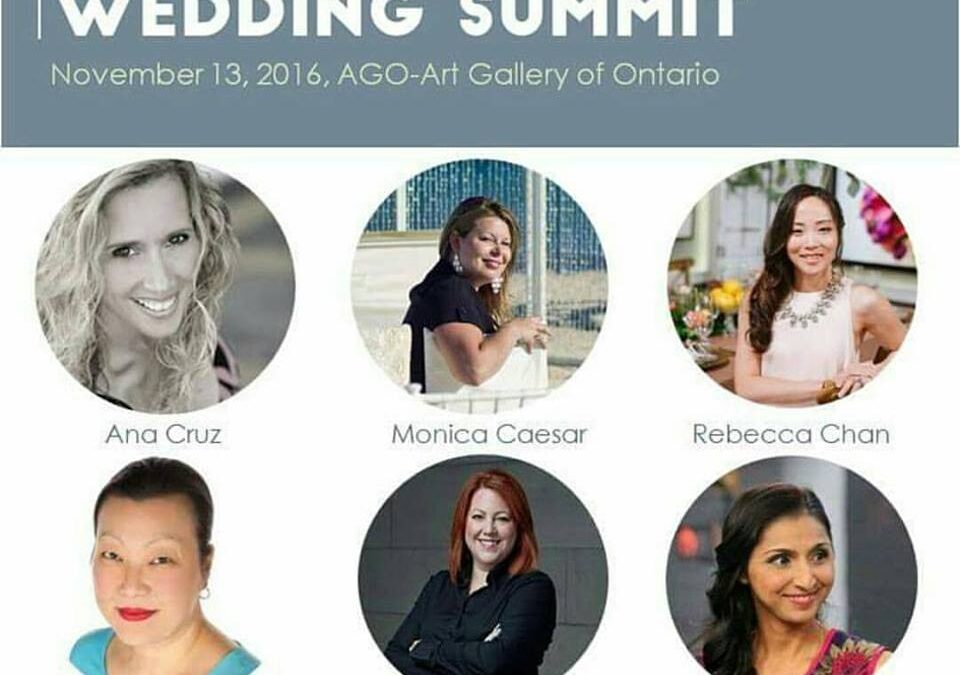Open the red-haired woman in black shirt photo
960x675 pixels.
point(483,565)
